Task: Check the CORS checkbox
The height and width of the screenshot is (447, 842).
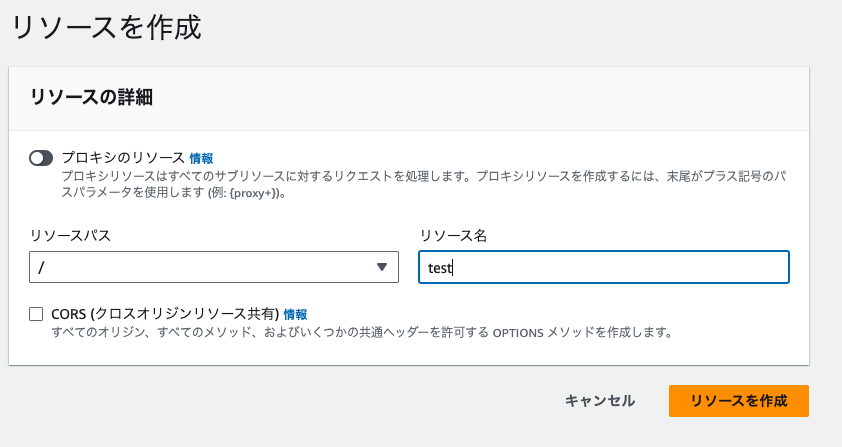Action: 36,314
